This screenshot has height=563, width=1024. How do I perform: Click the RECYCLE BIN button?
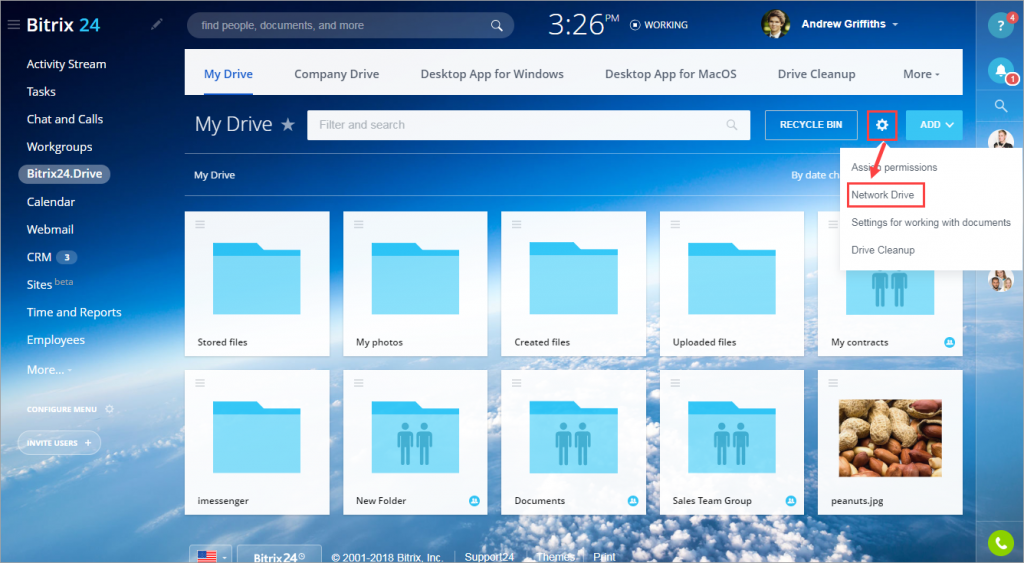(x=810, y=125)
